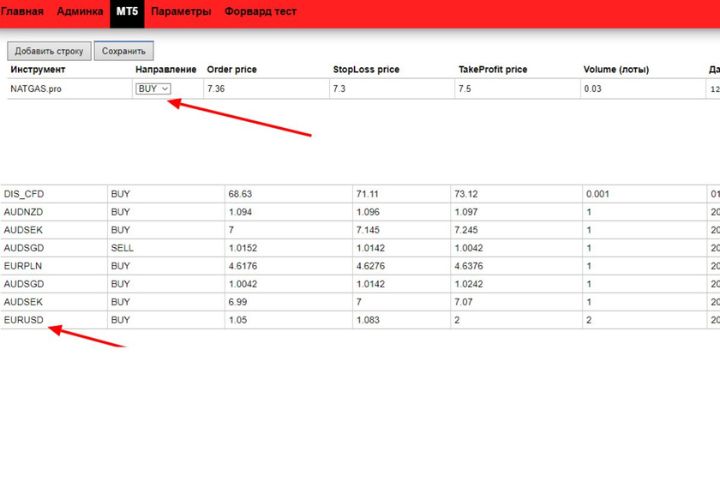Select the EURUSD row instrument cell

coord(54,320)
